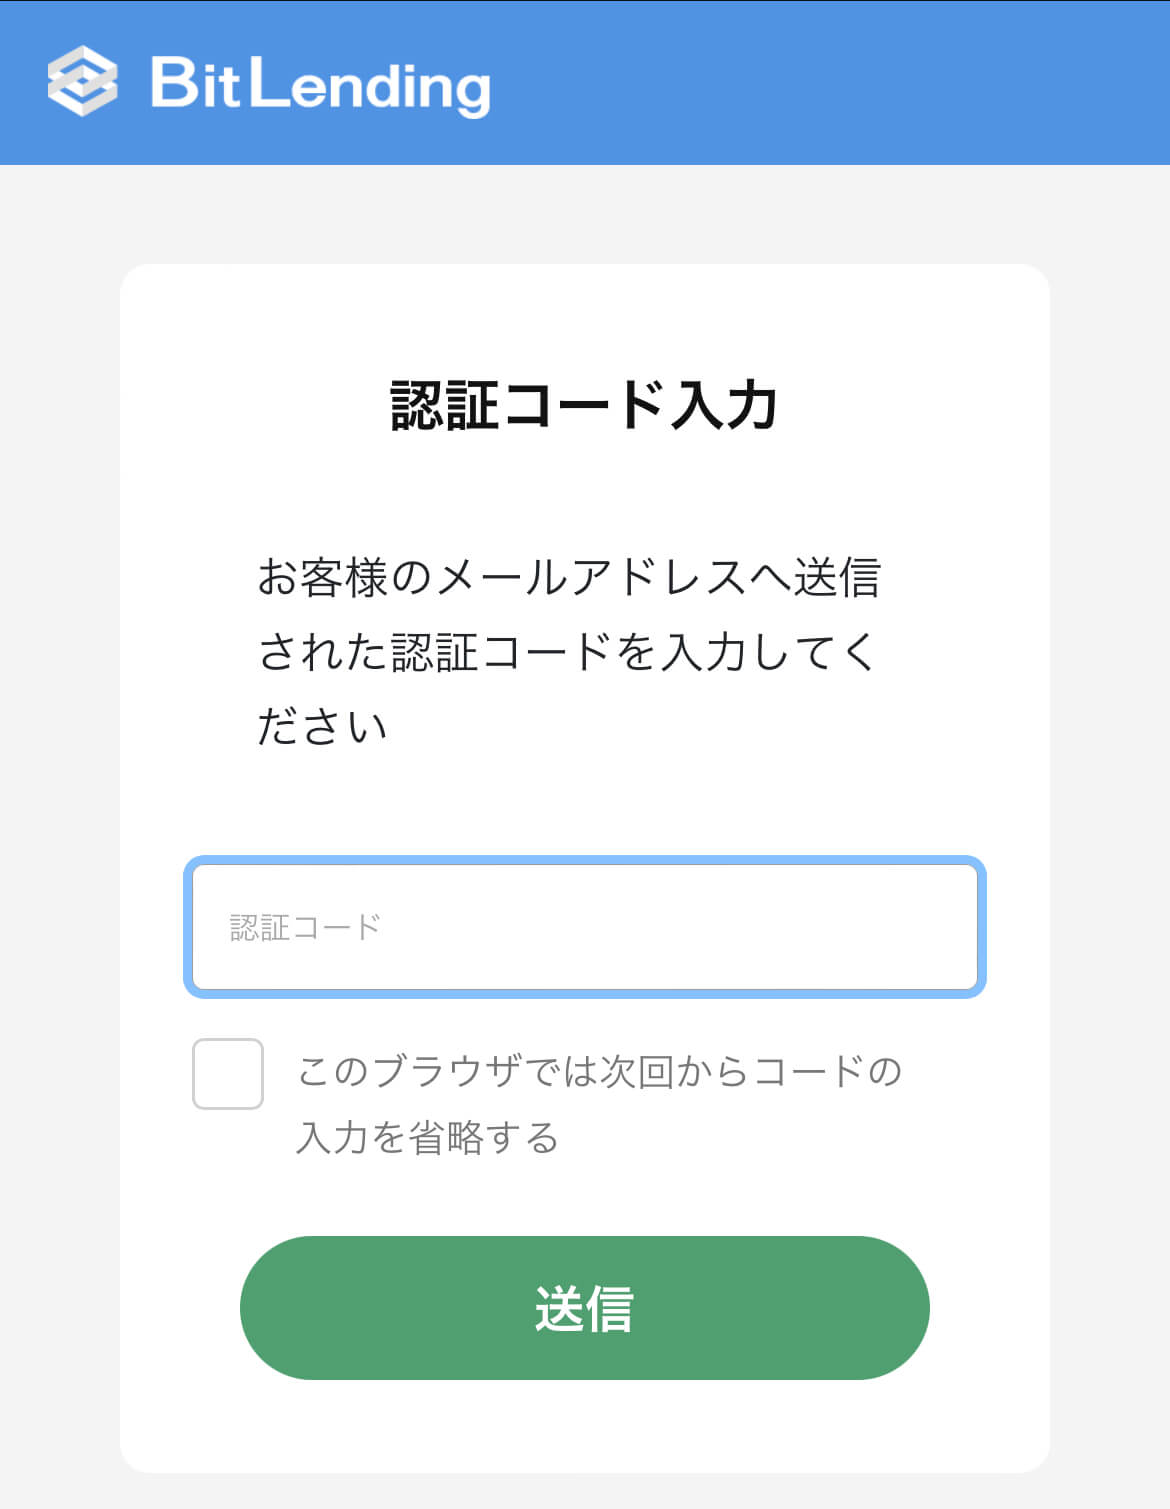This screenshot has width=1170, height=1509.
Task: Click the 送信 submit button
Action: [585, 1307]
